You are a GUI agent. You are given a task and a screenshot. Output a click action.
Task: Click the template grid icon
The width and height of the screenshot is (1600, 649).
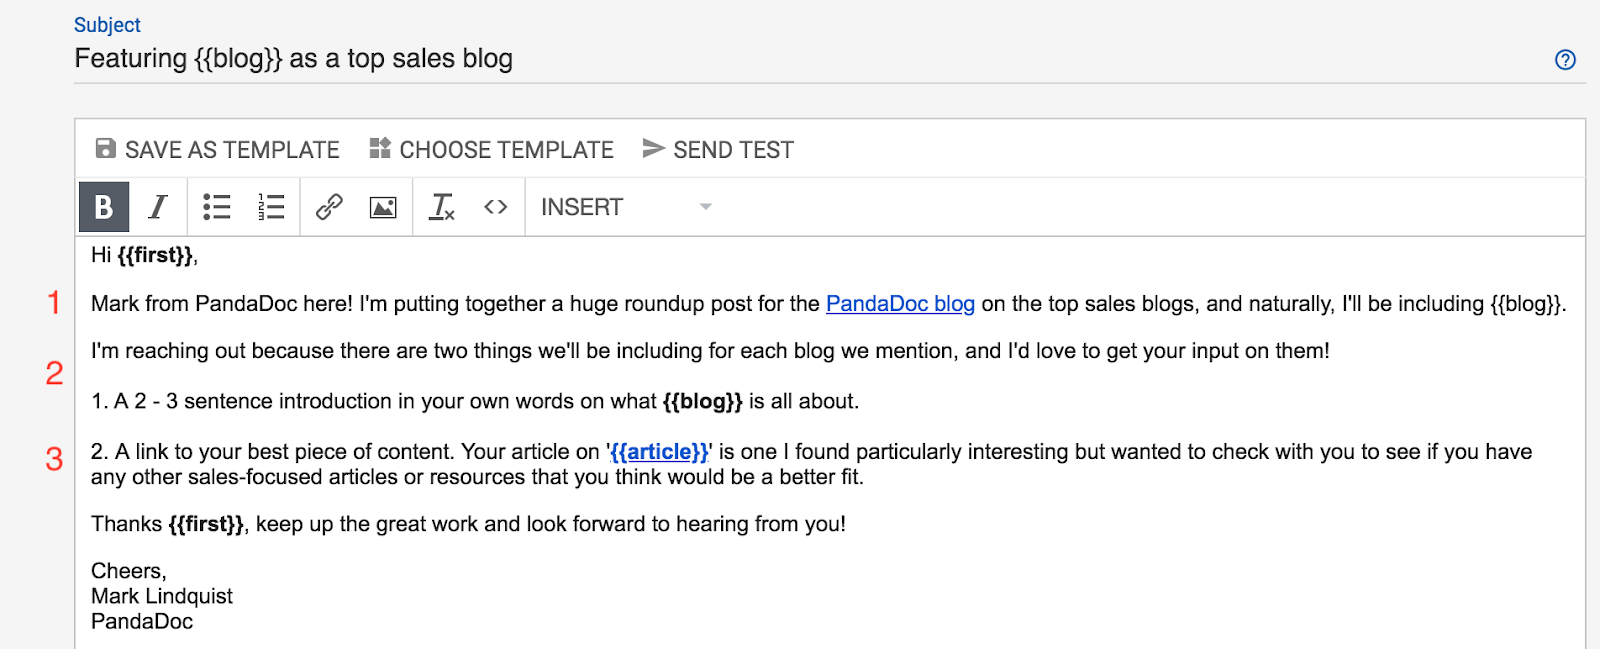[380, 149]
